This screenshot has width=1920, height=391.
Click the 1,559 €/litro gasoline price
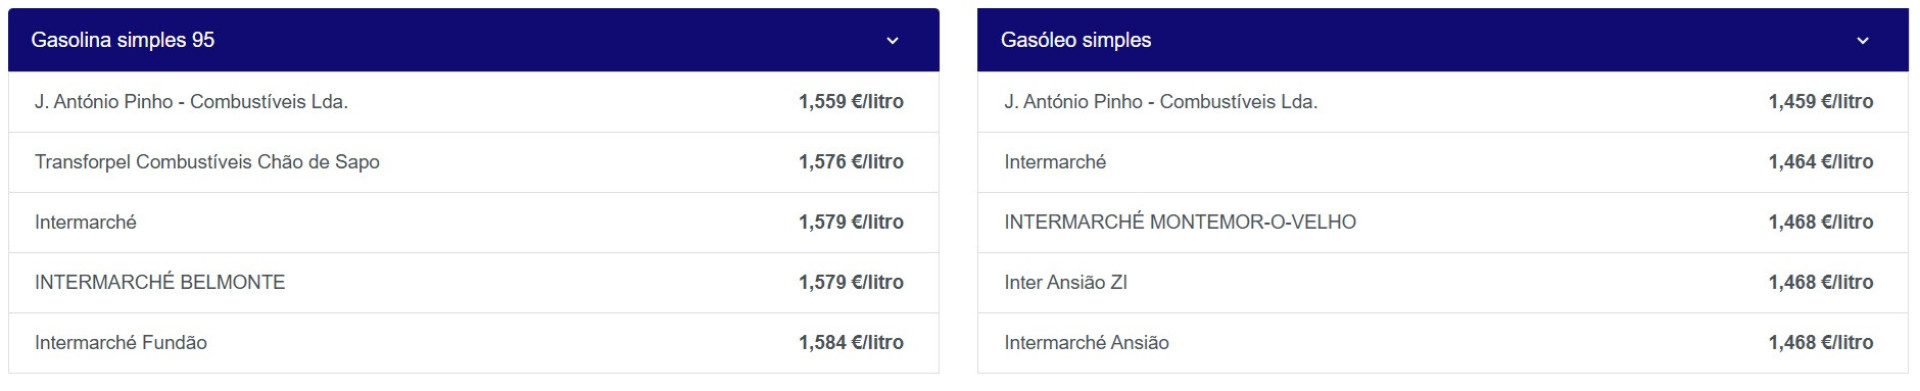click(851, 102)
